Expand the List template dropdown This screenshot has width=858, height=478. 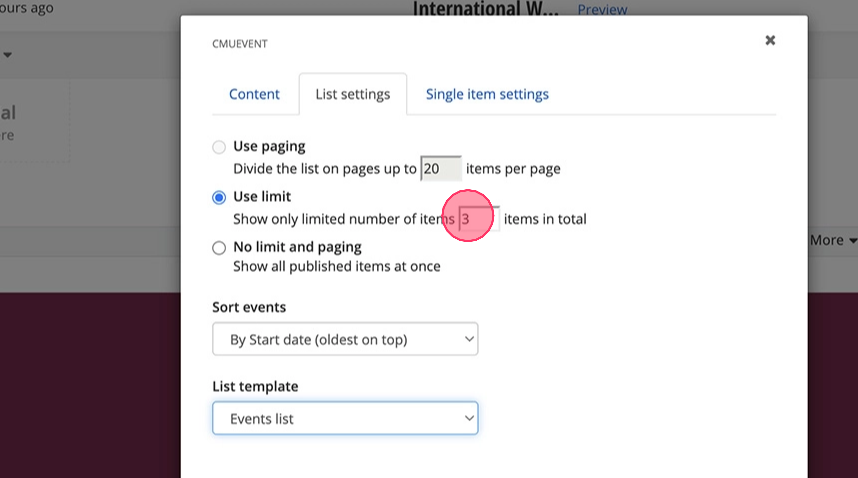tap(345, 419)
